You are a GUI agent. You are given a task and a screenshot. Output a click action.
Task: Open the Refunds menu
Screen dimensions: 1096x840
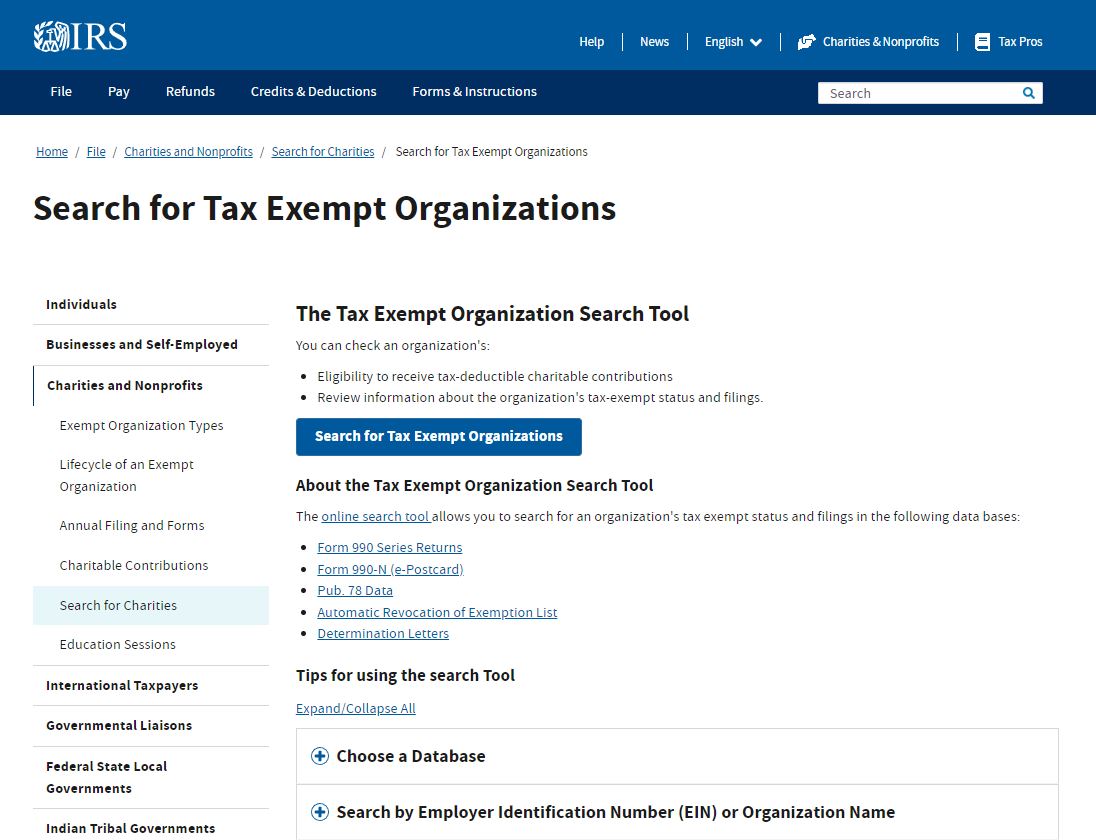click(x=190, y=92)
